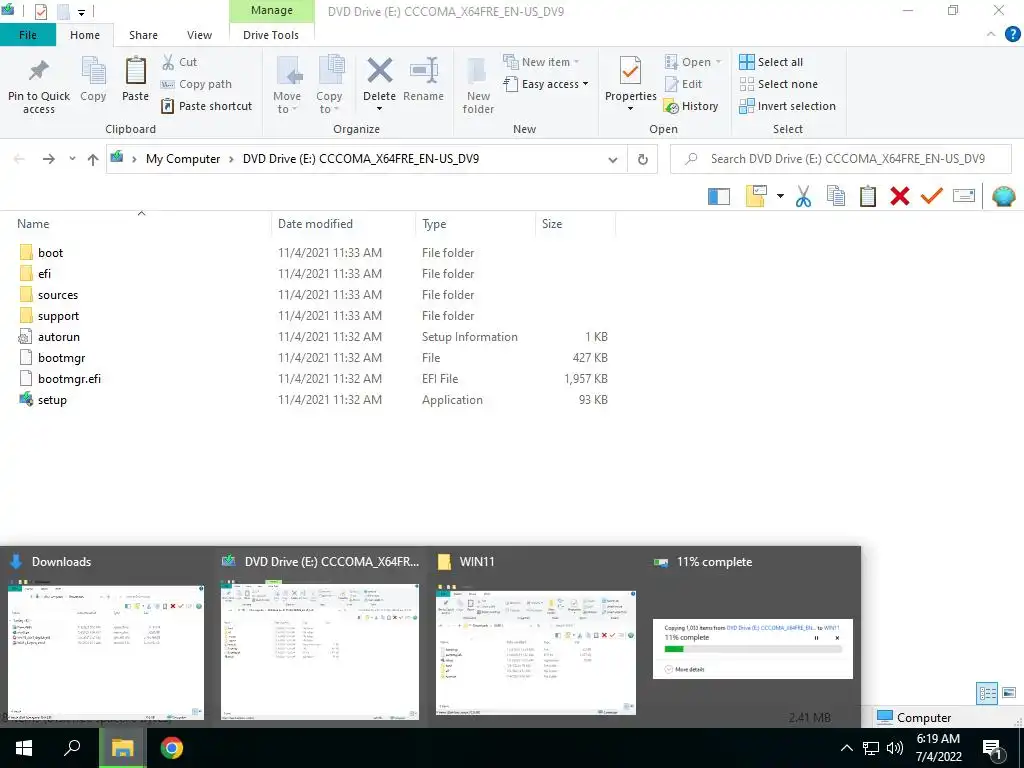Go forward with the forward arrow
This screenshot has height=768, width=1024.
coord(48,159)
